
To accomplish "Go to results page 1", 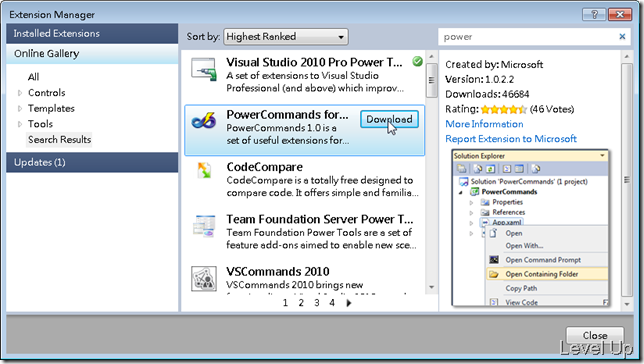I will 285,303.
